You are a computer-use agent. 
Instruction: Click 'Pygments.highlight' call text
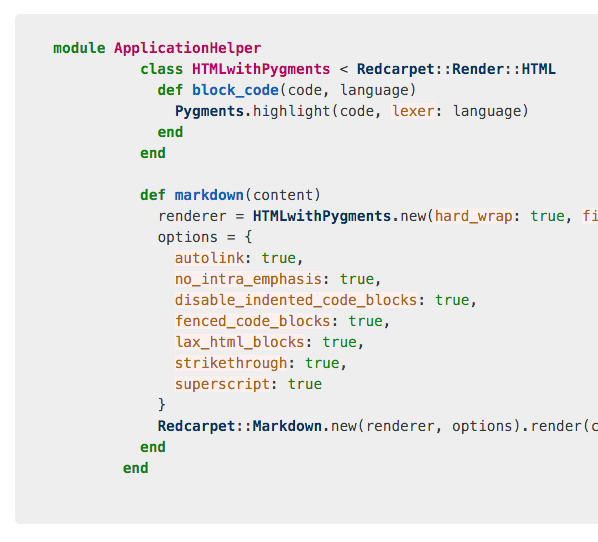[x=252, y=111]
